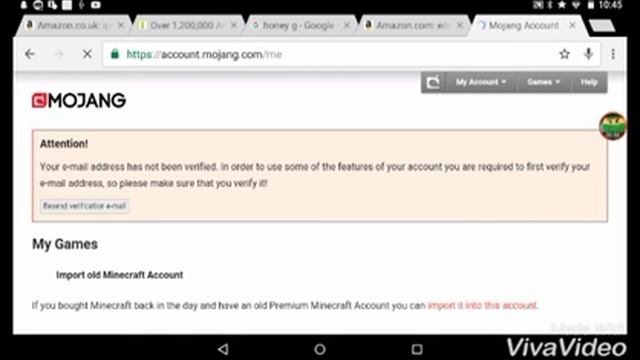Click Import old Minecraft Account heading

tap(120, 275)
